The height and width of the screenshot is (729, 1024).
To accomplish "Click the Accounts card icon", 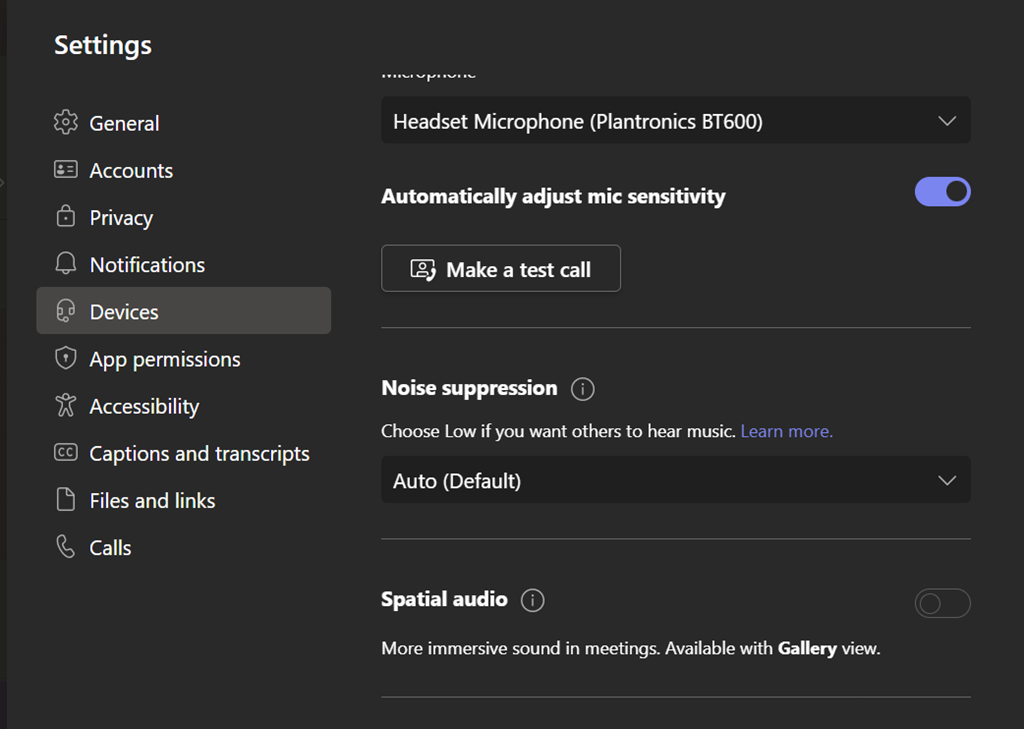I will pyautogui.click(x=66, y=170).
